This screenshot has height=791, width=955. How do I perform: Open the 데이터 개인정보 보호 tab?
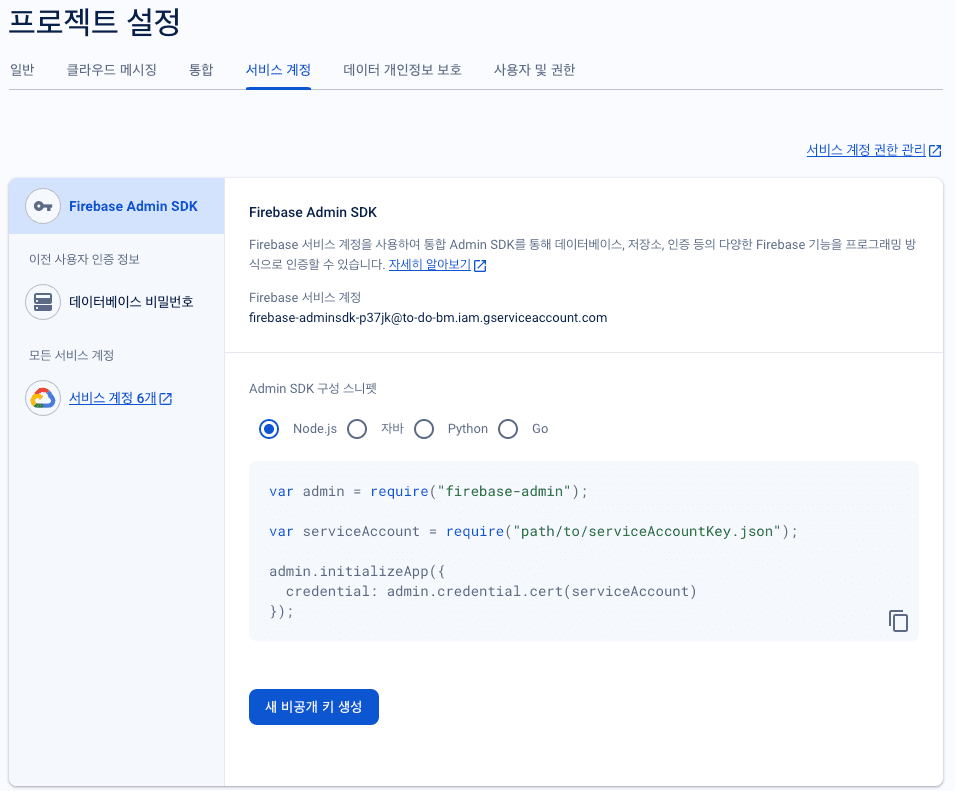(403, 70)
